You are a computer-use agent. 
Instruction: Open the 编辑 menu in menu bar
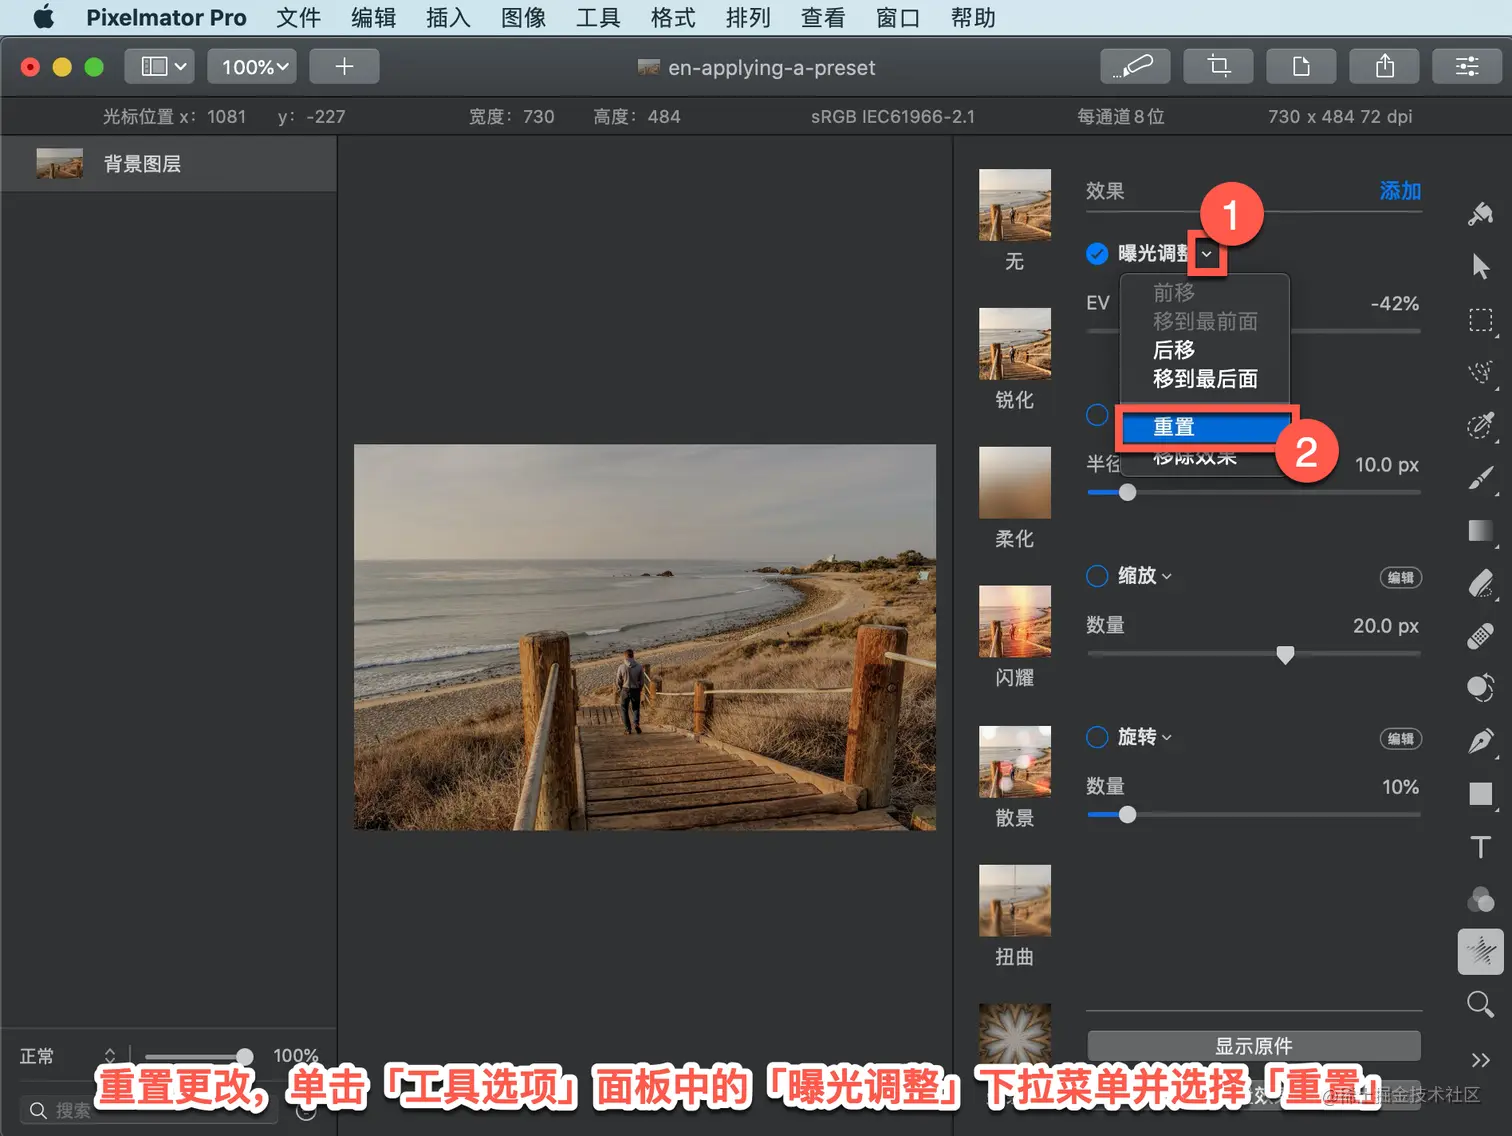[x=373, y=17]
